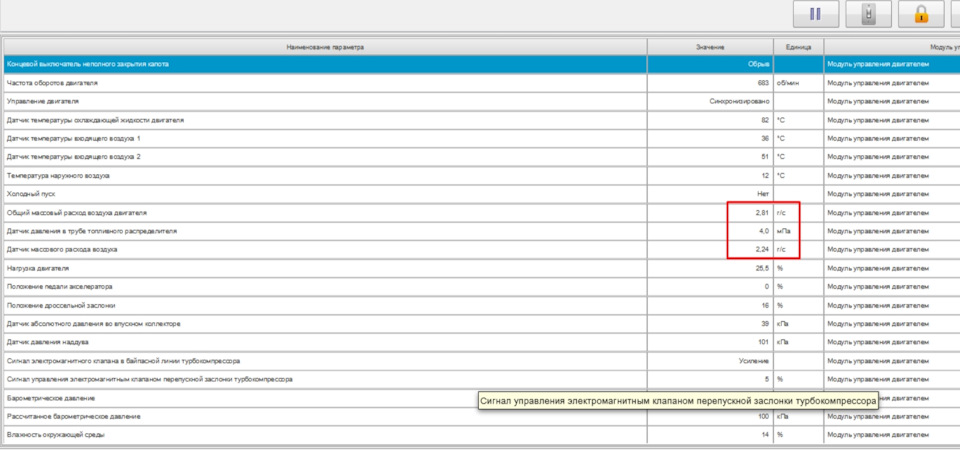Viewport: 960px width, 450px height.
Task: Click the throttle position value 16
Action: (765, 305)
